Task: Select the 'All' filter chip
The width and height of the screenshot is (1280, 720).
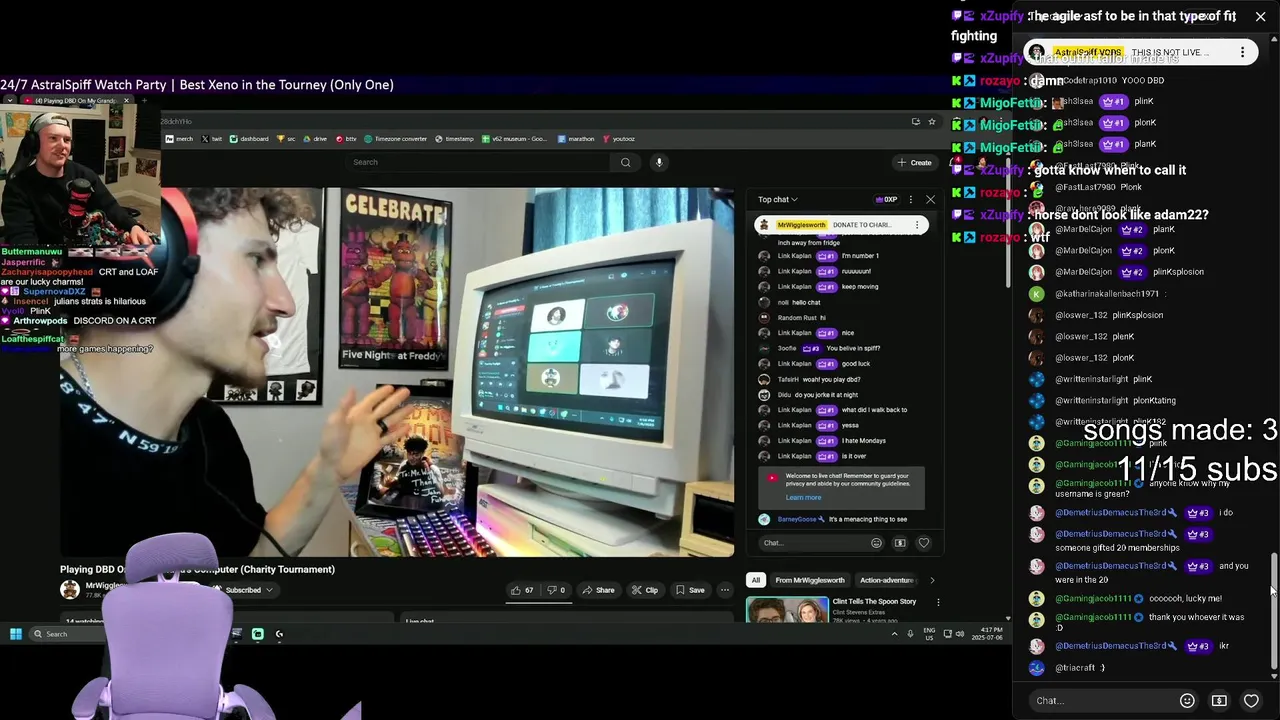Action: click(756, 580)
